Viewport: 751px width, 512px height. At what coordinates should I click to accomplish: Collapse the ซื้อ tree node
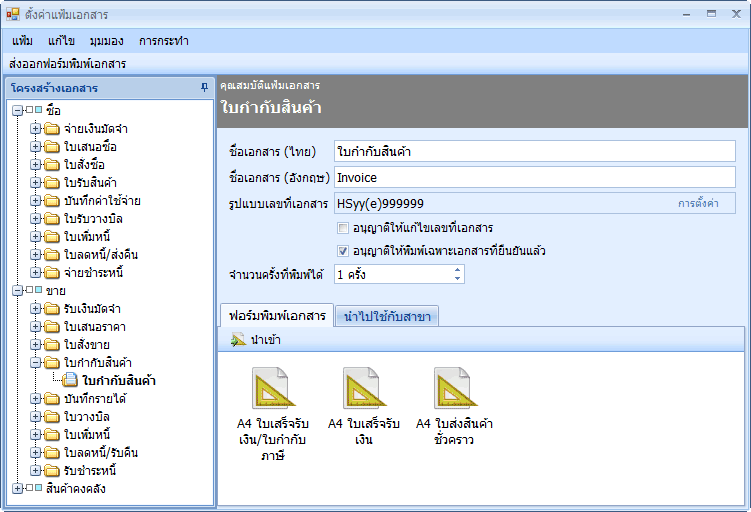tap(18, 110)
